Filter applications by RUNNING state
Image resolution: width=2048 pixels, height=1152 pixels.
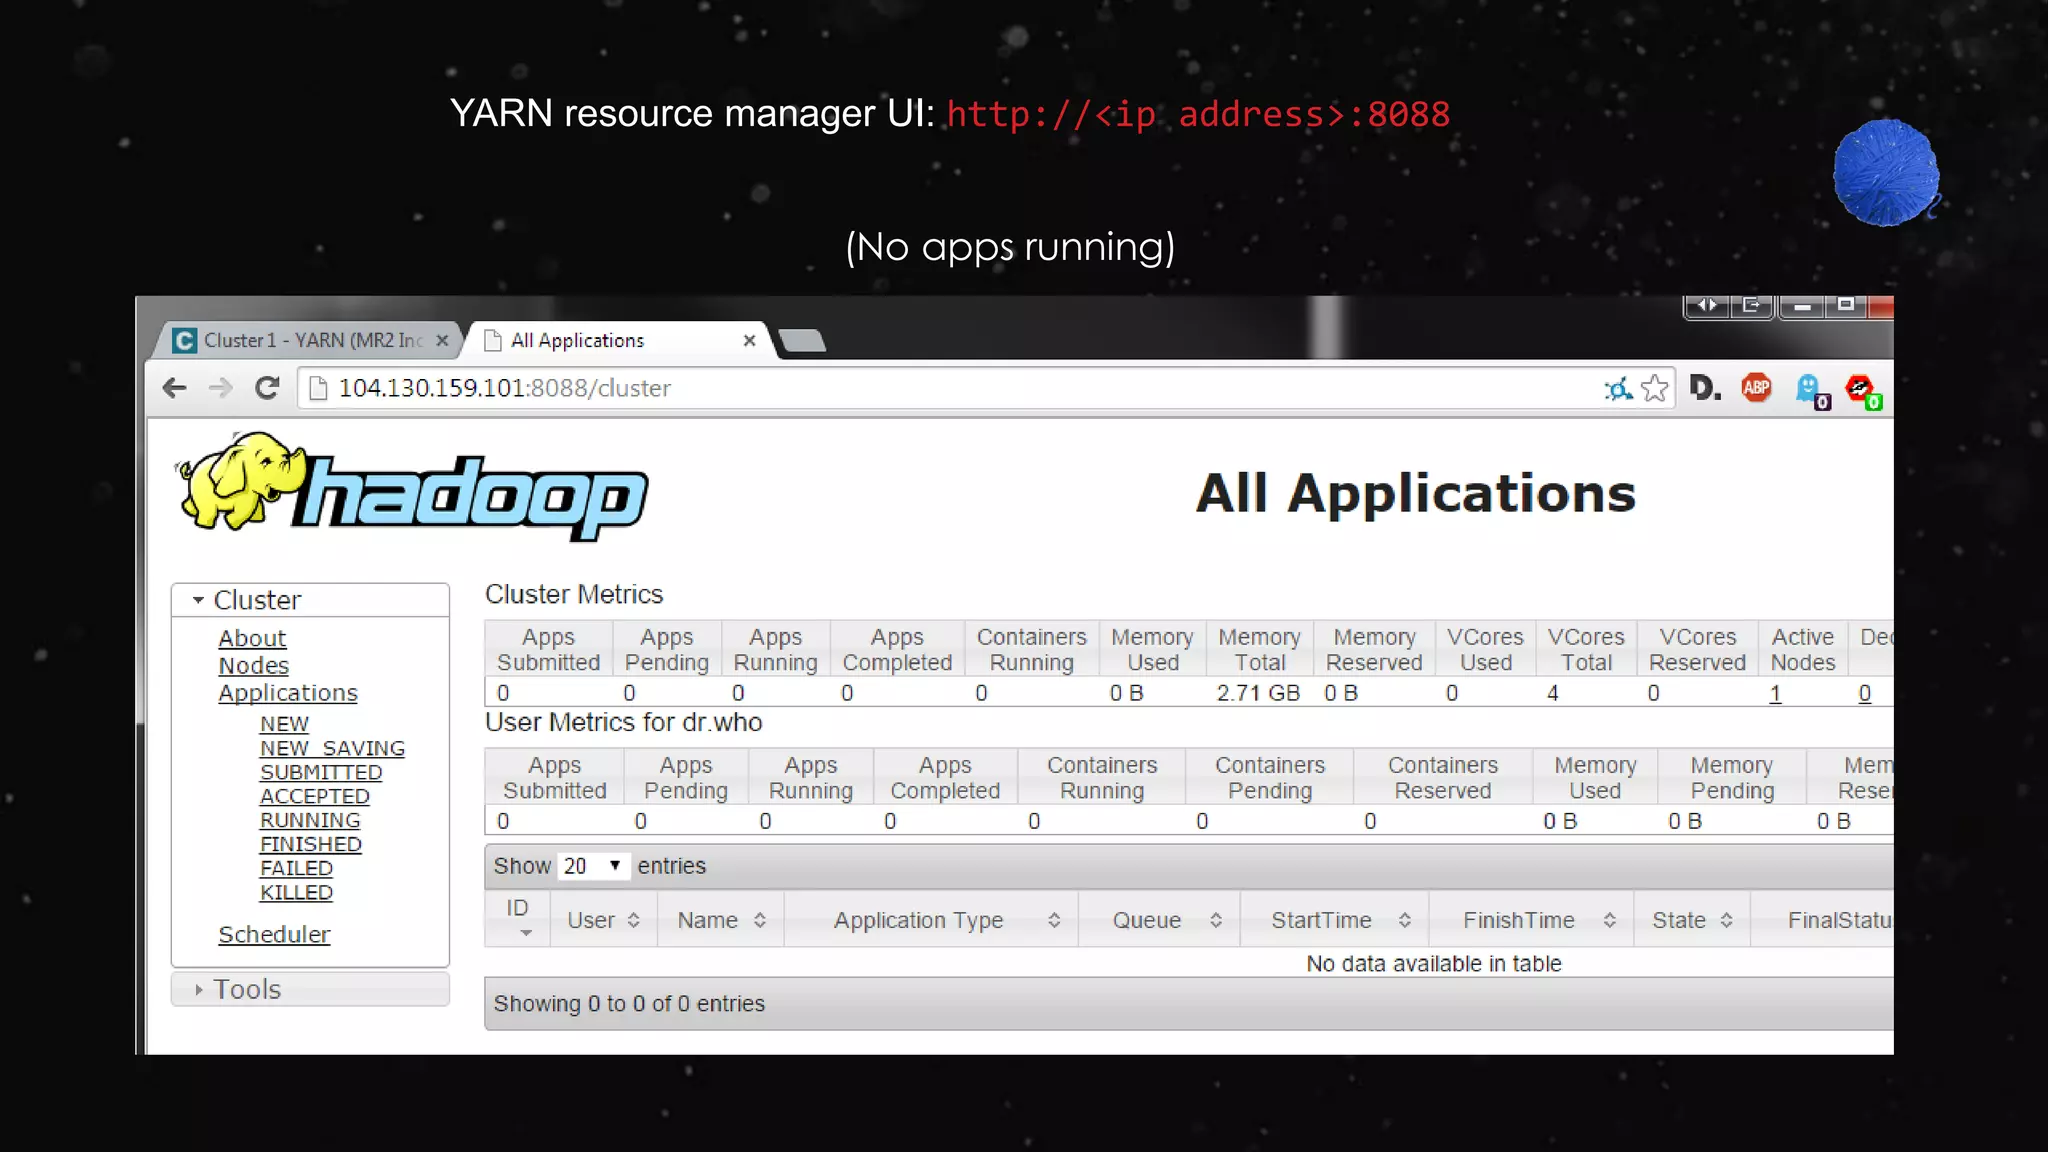[x=310, y=820]
